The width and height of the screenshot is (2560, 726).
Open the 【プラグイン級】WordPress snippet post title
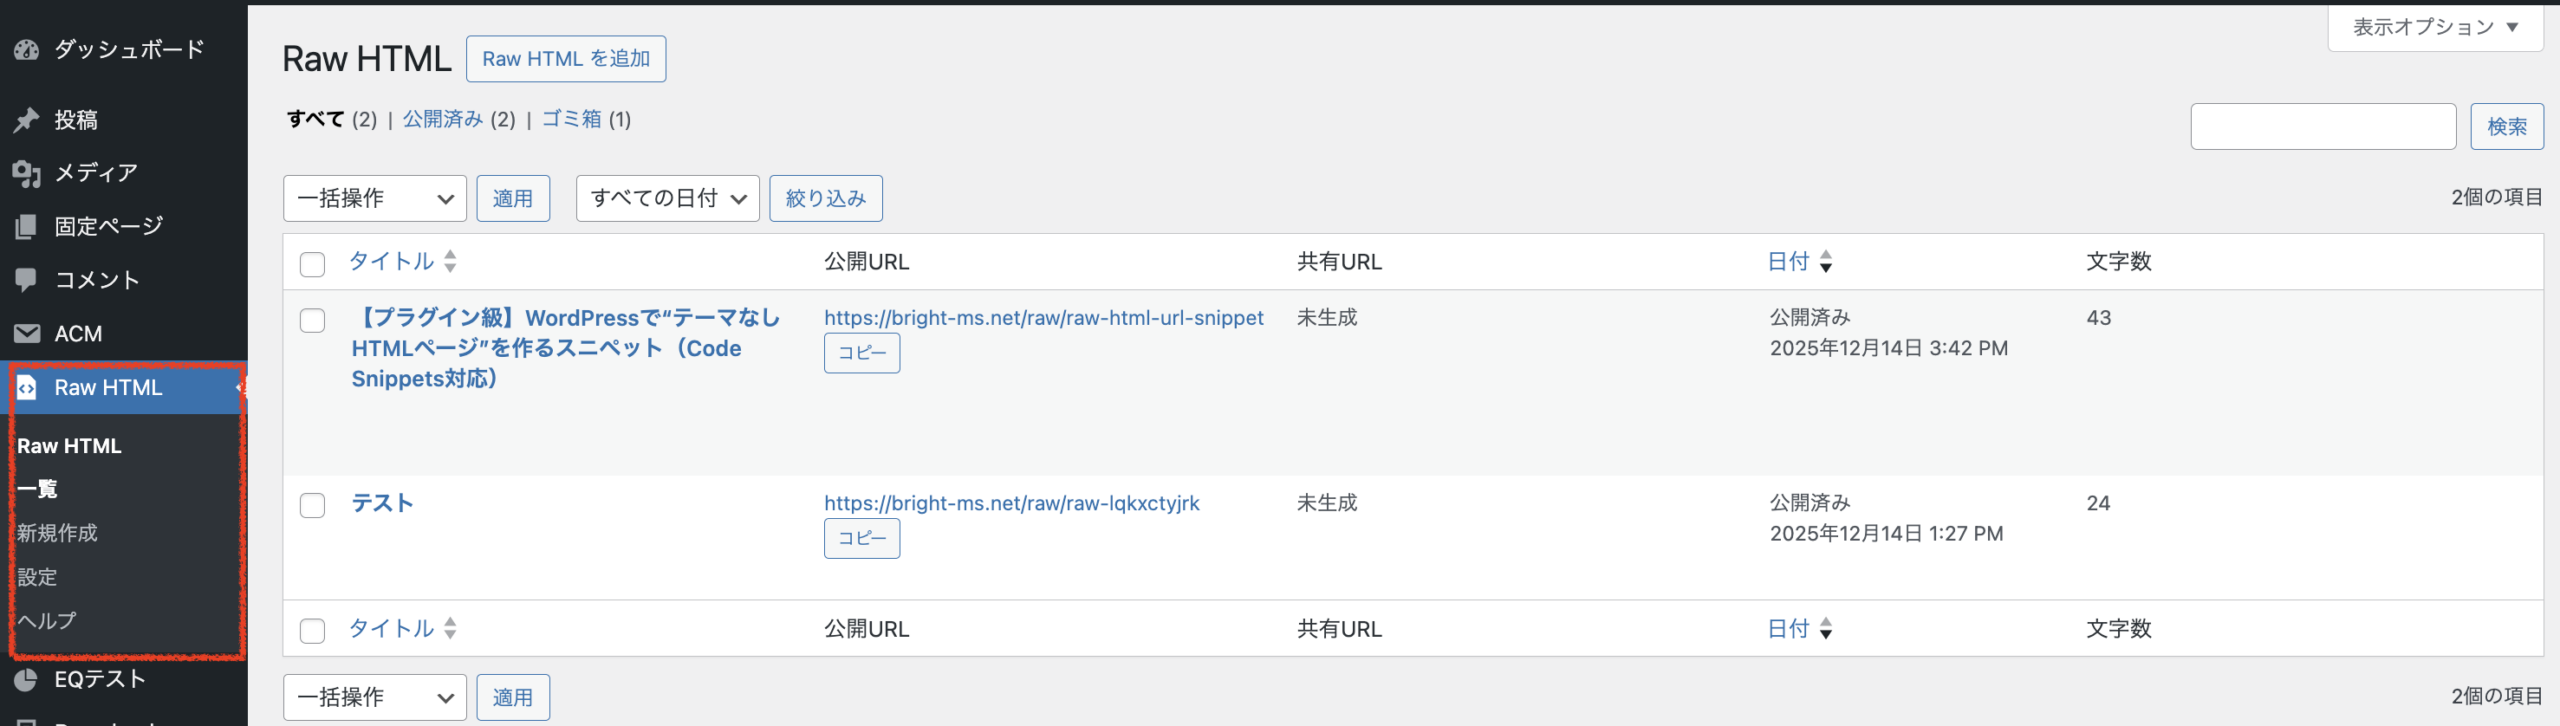click(565, 348)
